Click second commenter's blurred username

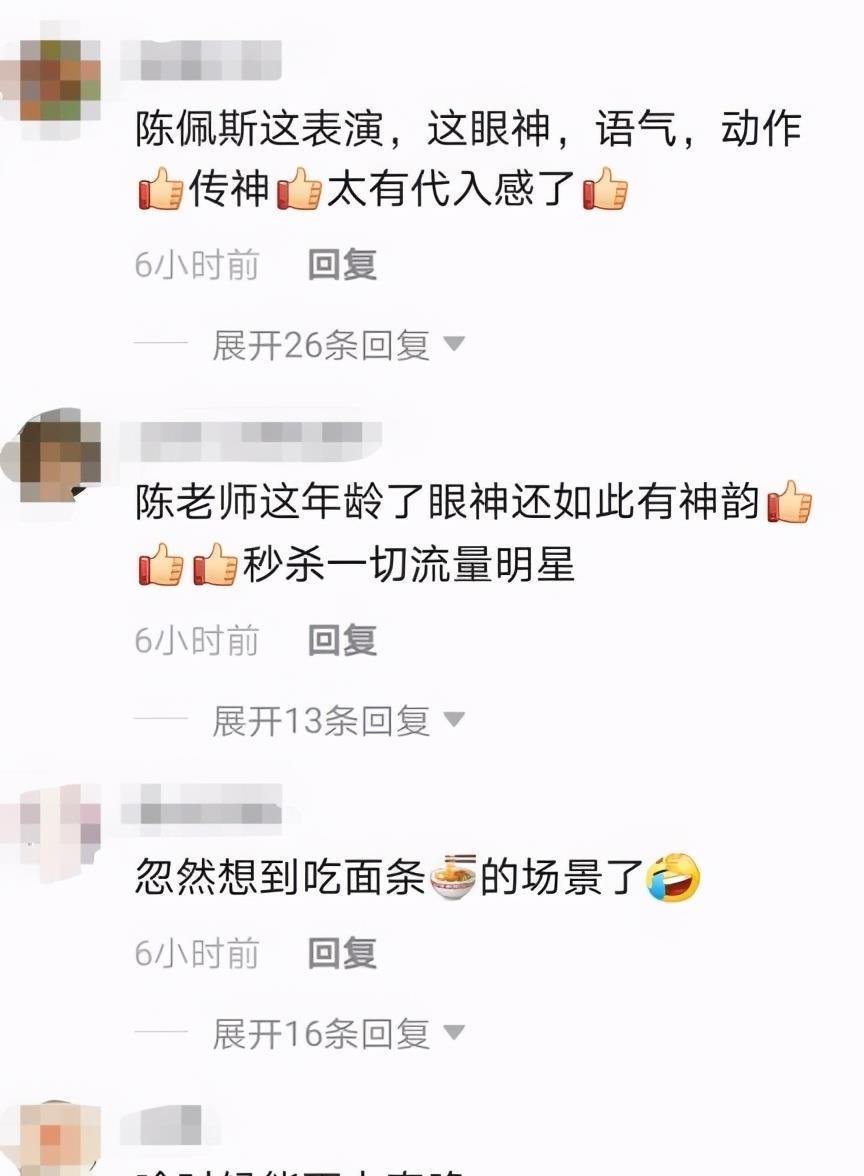click(x=251, y=436)
